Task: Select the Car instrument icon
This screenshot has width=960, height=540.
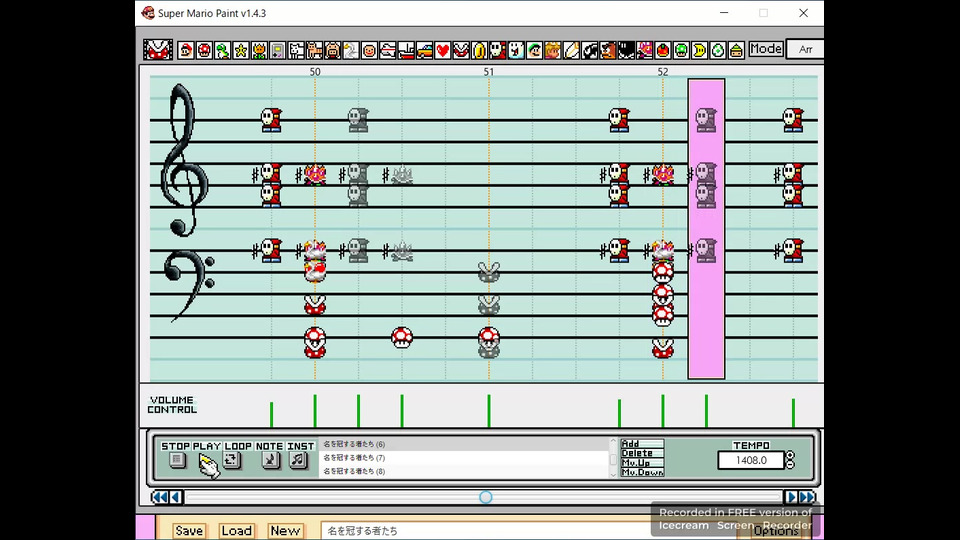Action: (x=424, y=50)
